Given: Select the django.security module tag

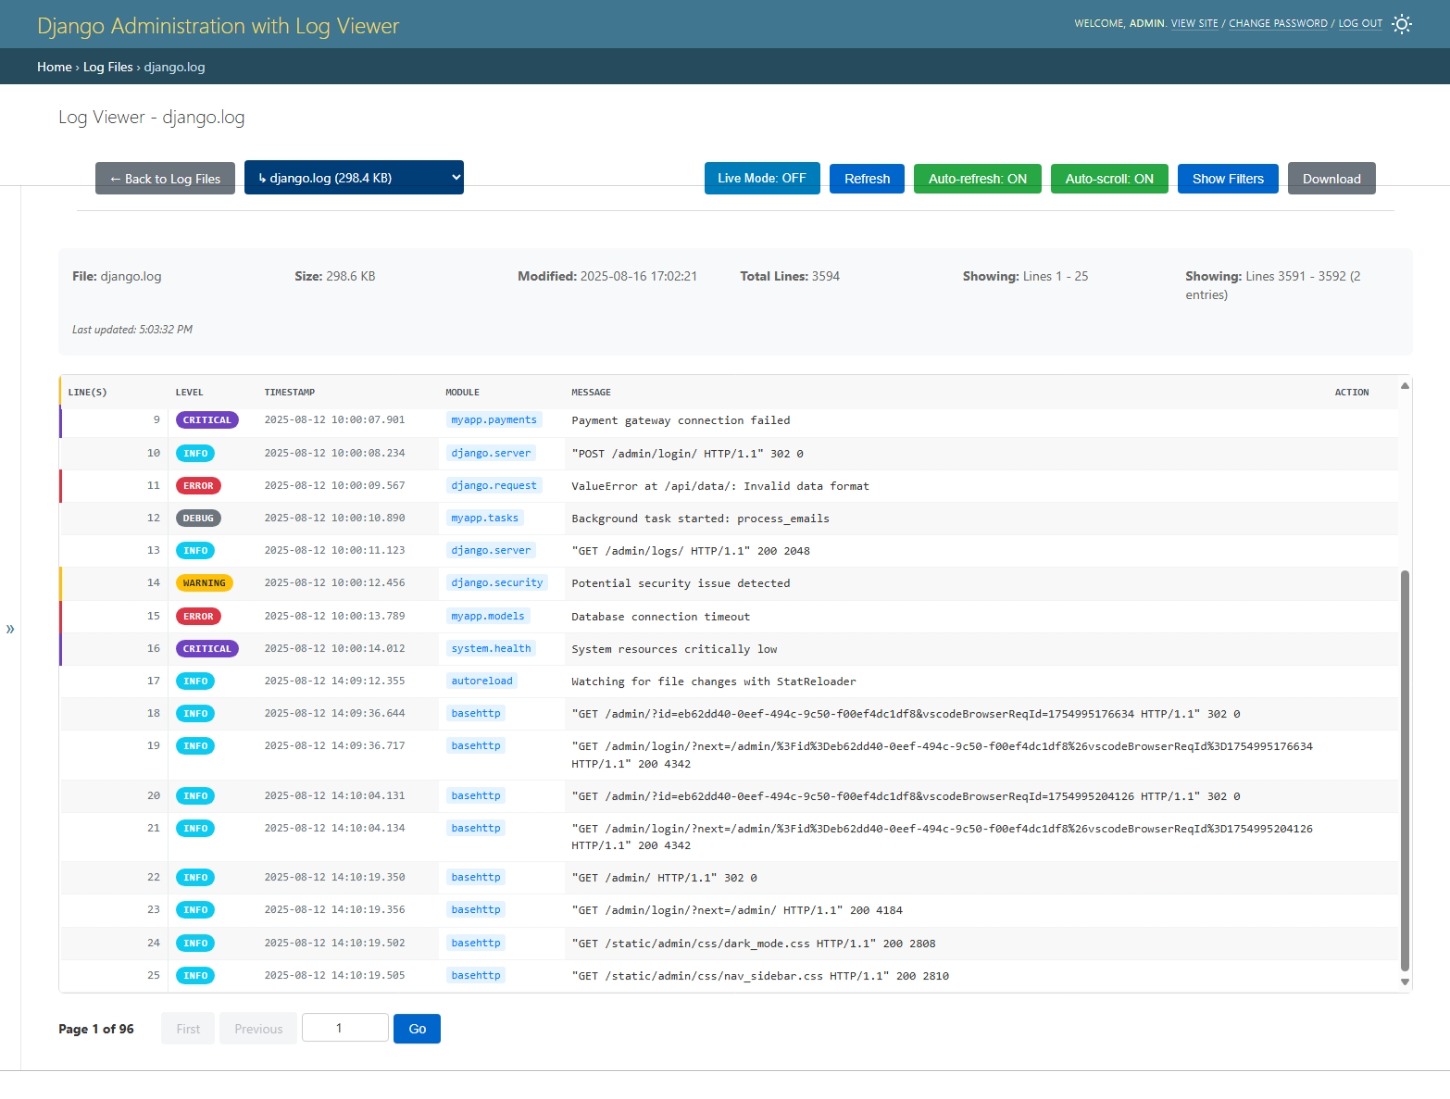Looking at the screenshot, I should pyautogui.click(x=497, y=583).
